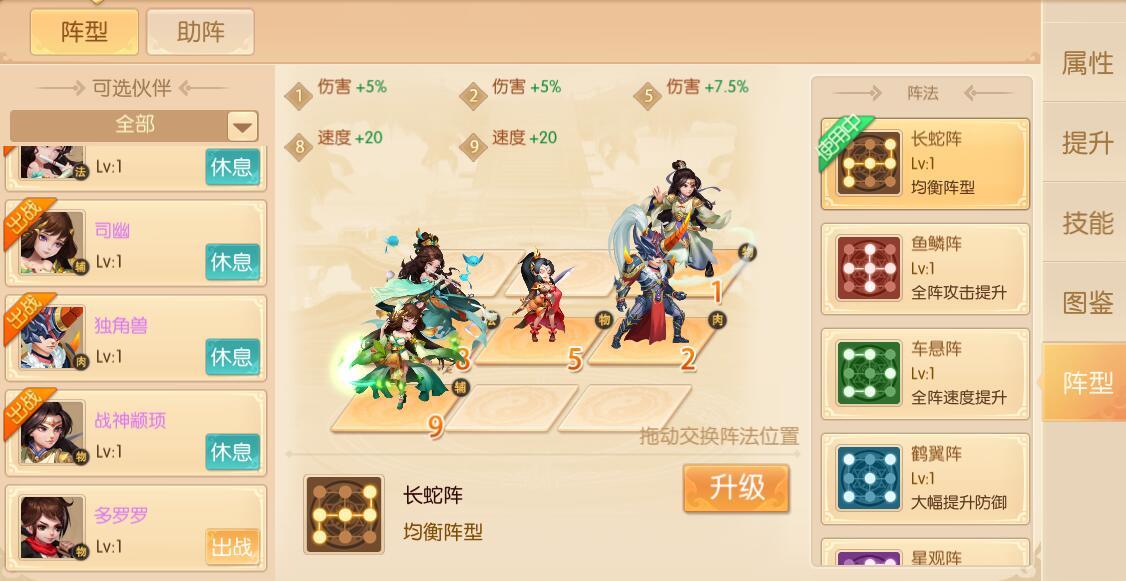
Task: Open the 全部 companion filter dropdown
Action: [x=134, y=126]
